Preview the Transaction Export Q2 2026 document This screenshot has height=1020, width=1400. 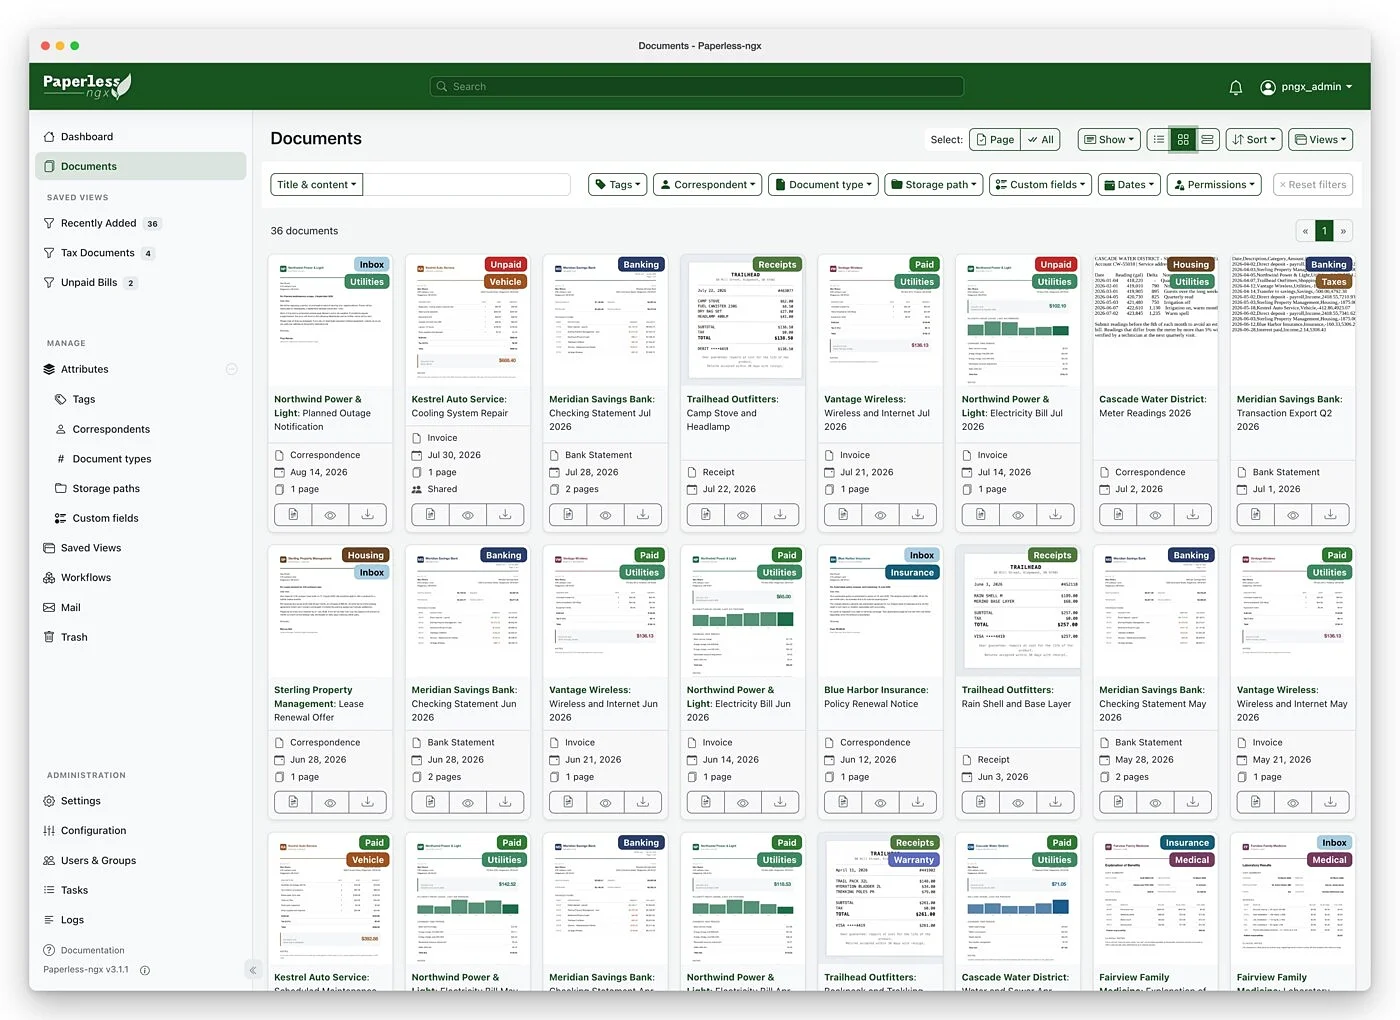coord(1293,514)
